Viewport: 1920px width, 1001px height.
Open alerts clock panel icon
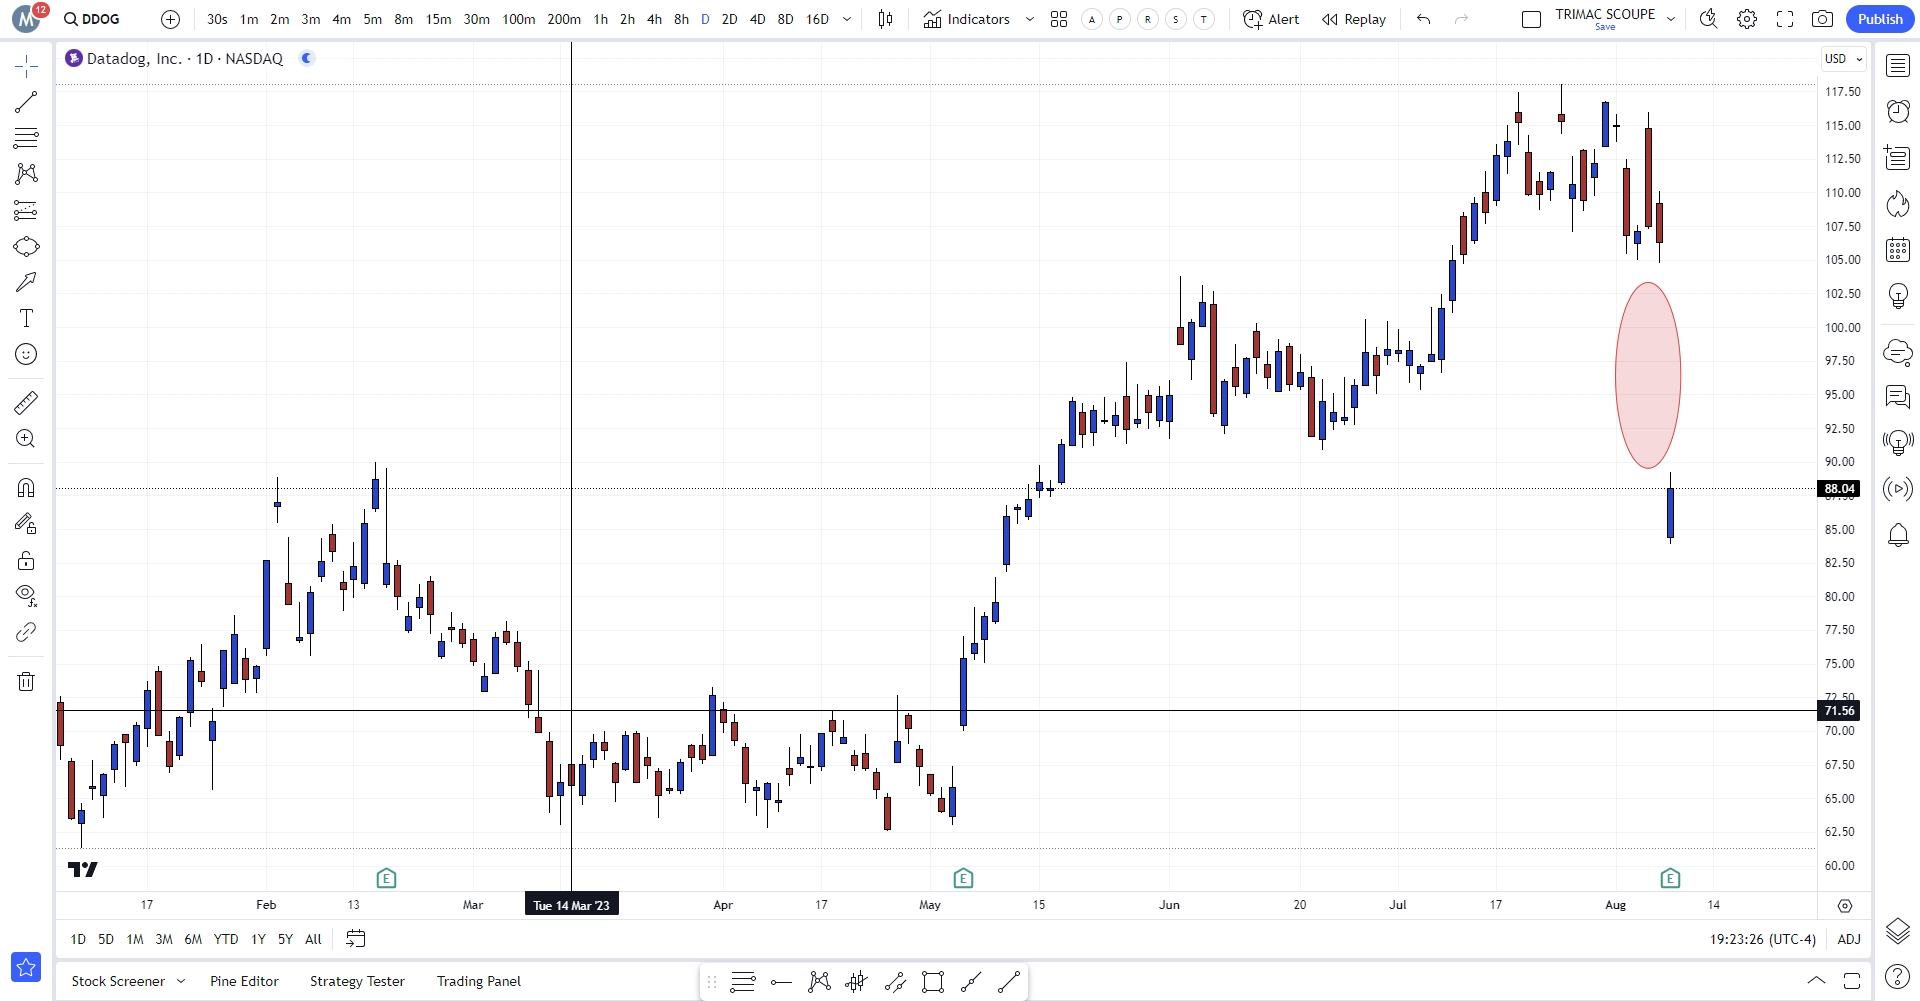(1897, 111)
